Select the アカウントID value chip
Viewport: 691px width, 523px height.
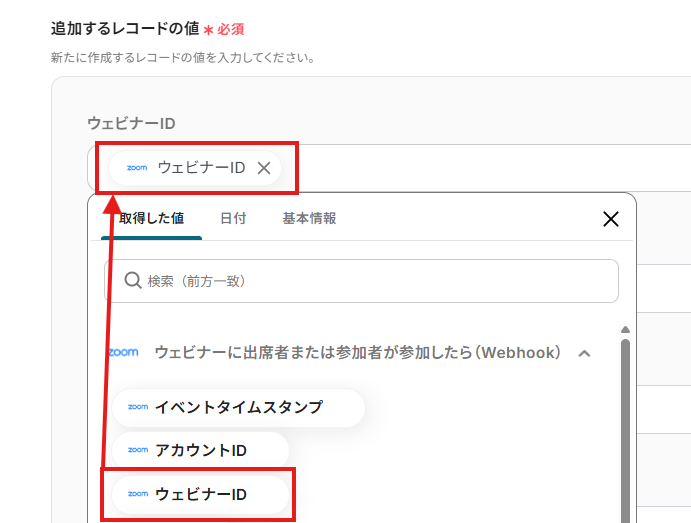coord(201,450)
